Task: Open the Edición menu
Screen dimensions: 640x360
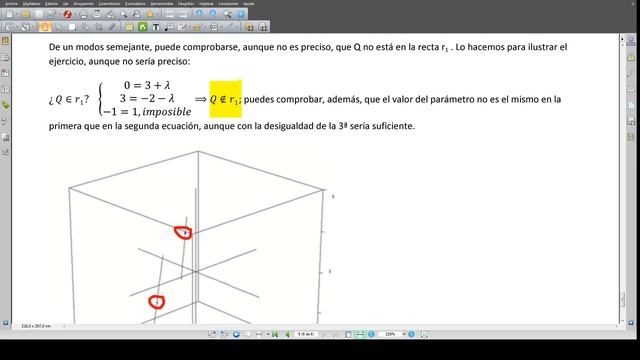Action: pyautogui.click(x=51, y=4)
